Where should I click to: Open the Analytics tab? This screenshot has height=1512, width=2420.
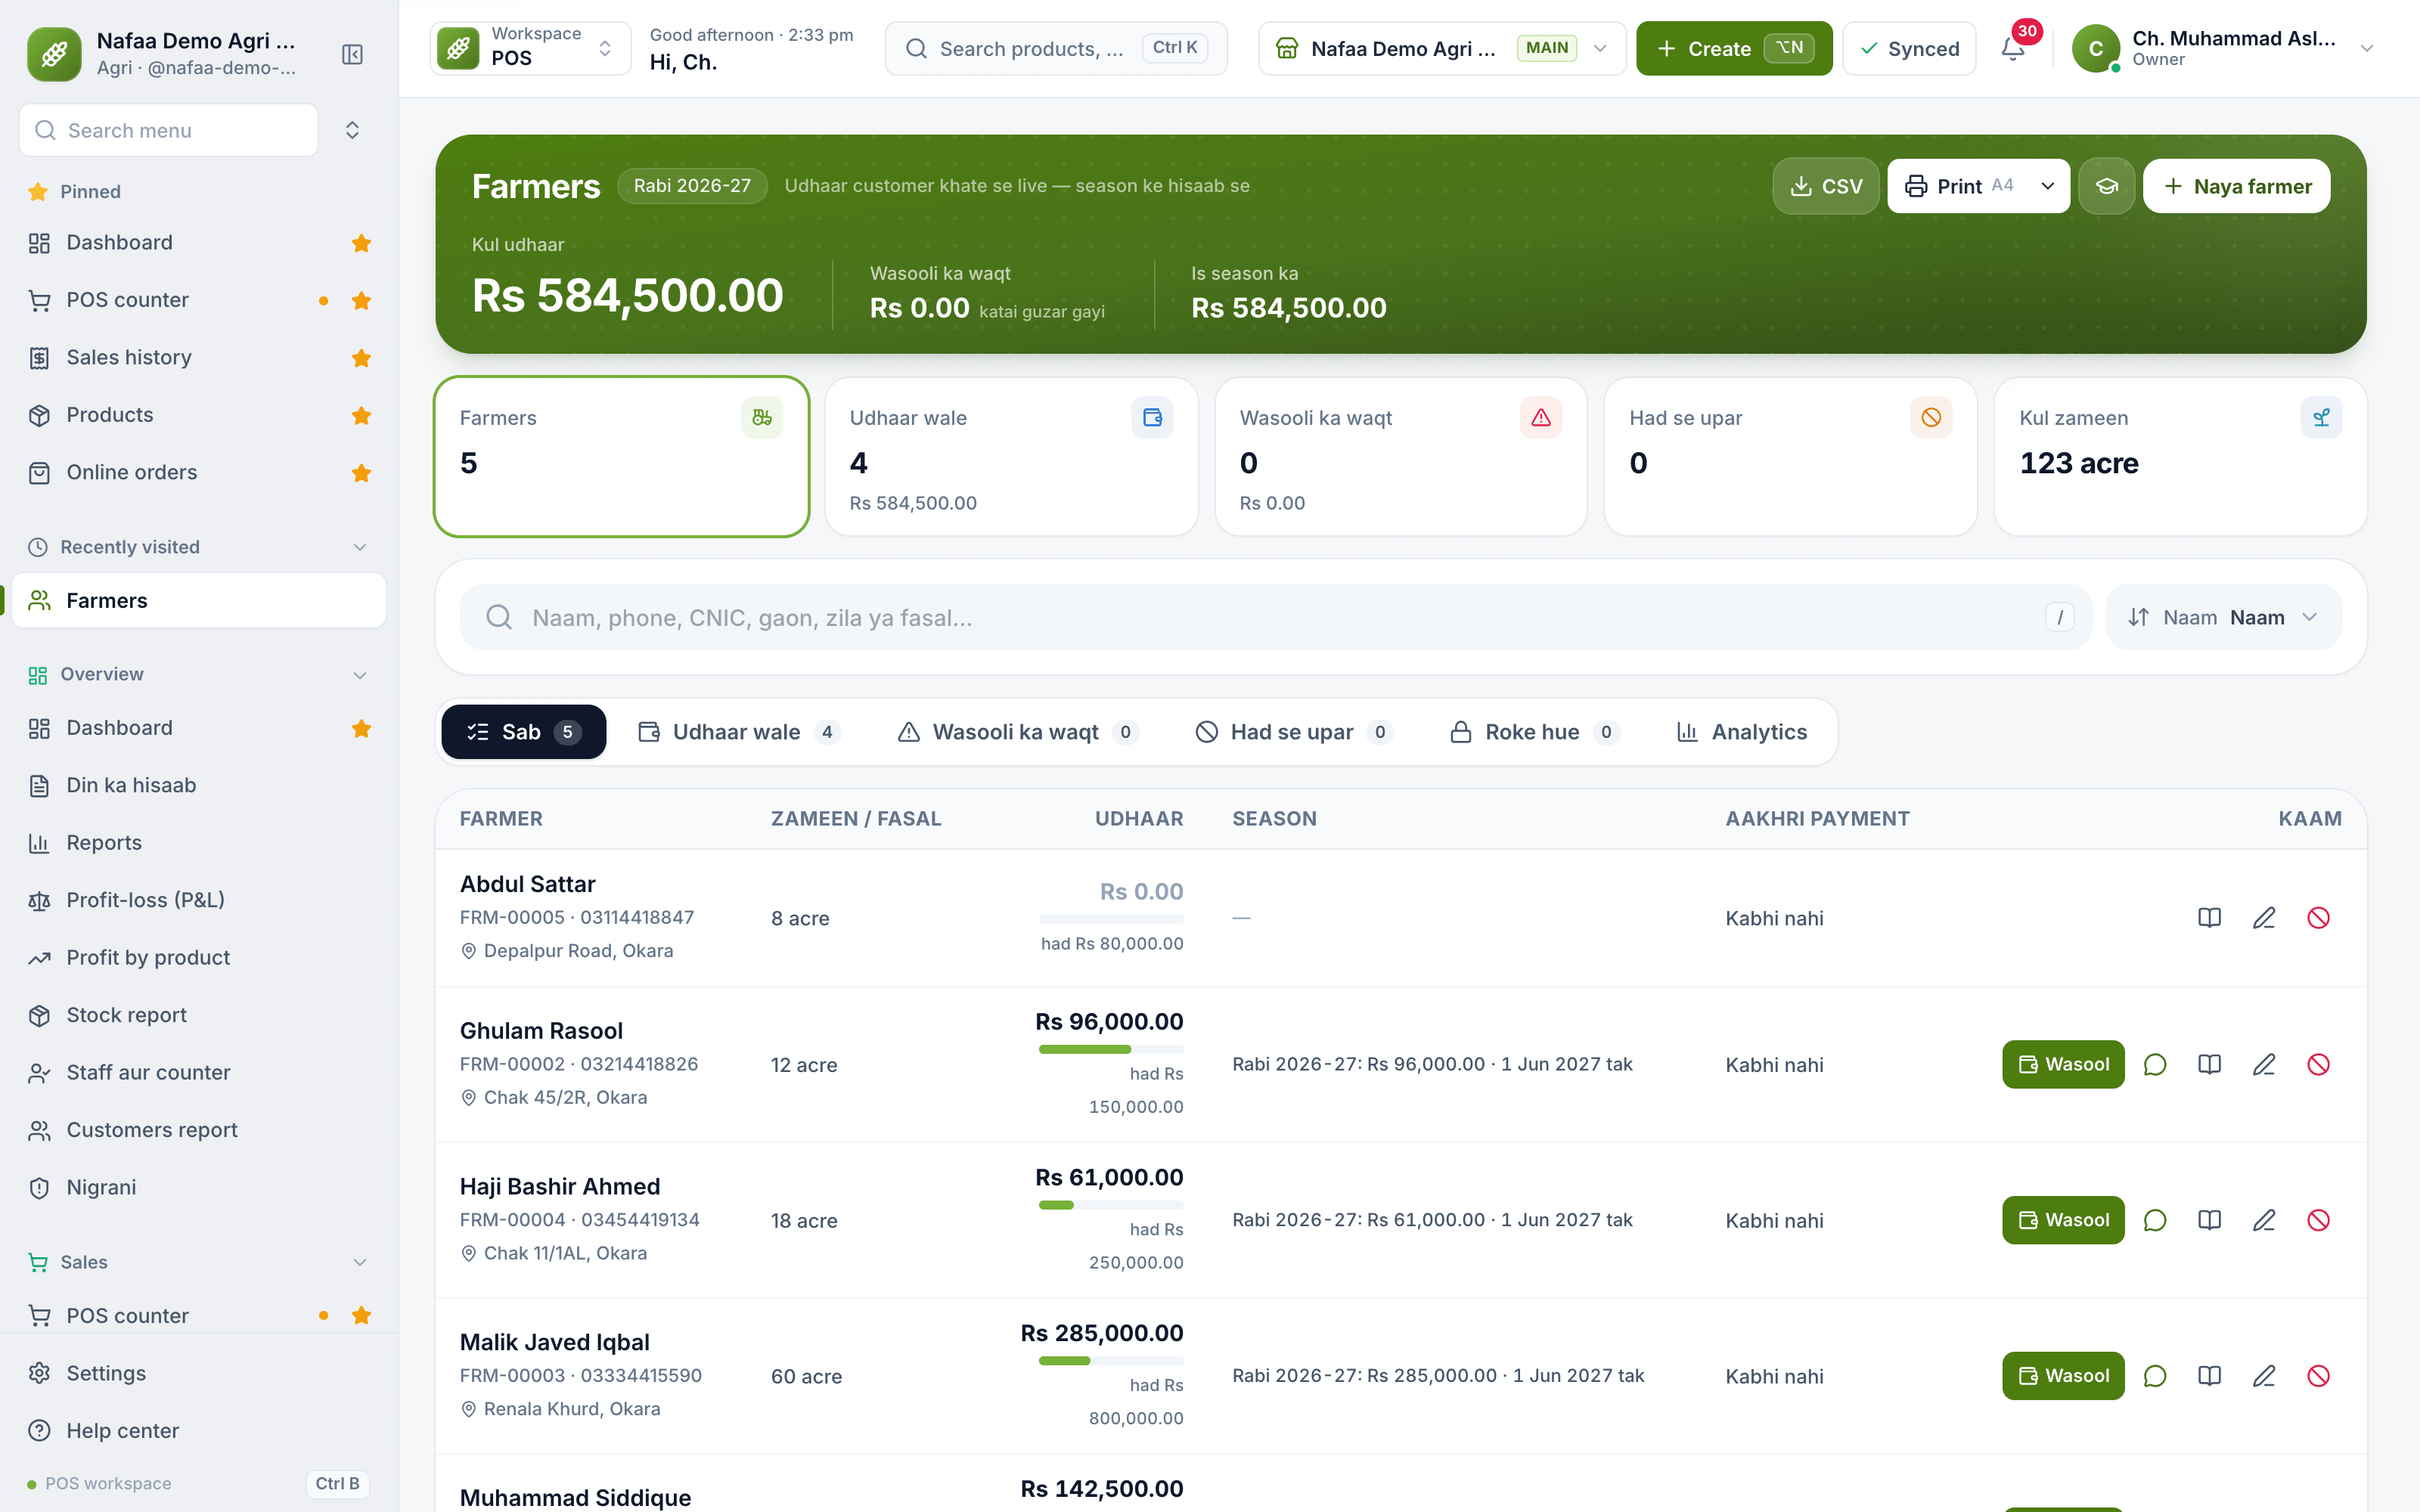(x=1742, y=732)
